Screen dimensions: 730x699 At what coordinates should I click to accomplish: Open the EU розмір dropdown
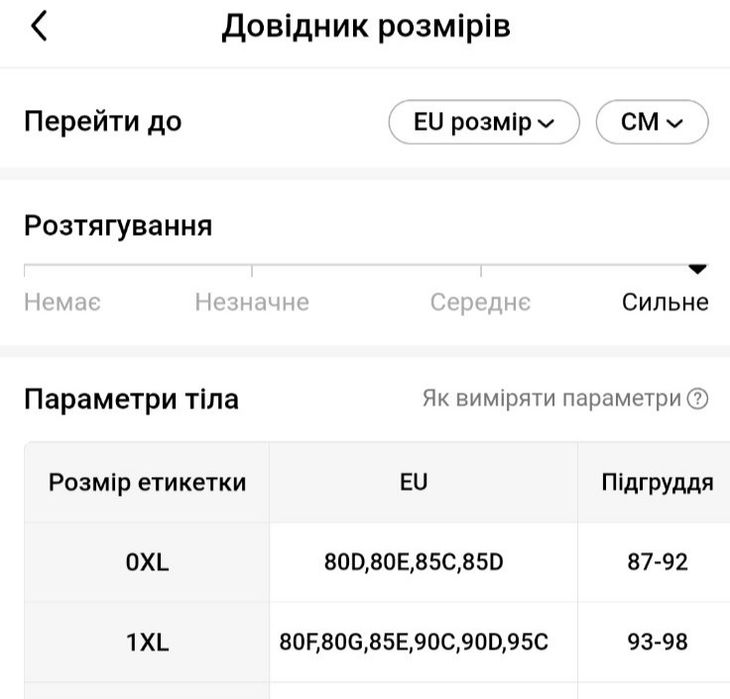pos(484,122)
